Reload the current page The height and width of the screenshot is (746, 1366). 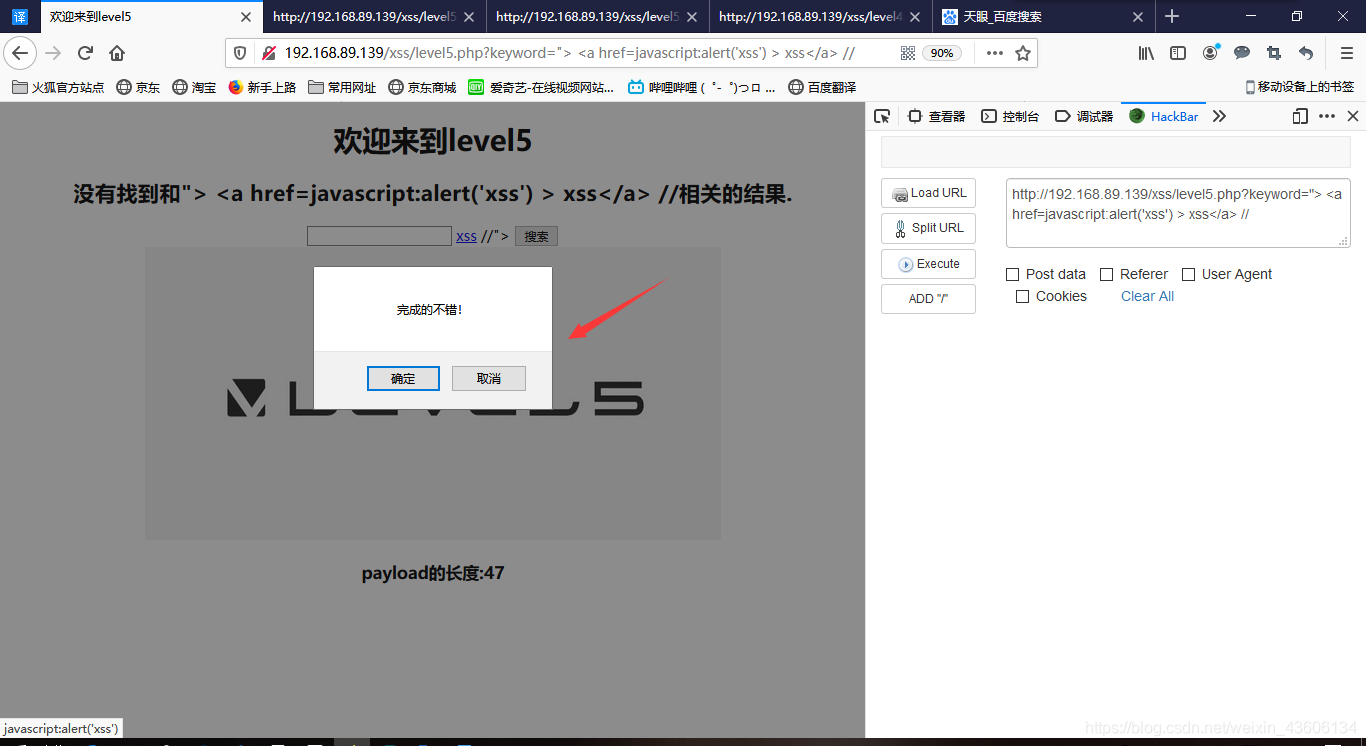tap(86, 53)
